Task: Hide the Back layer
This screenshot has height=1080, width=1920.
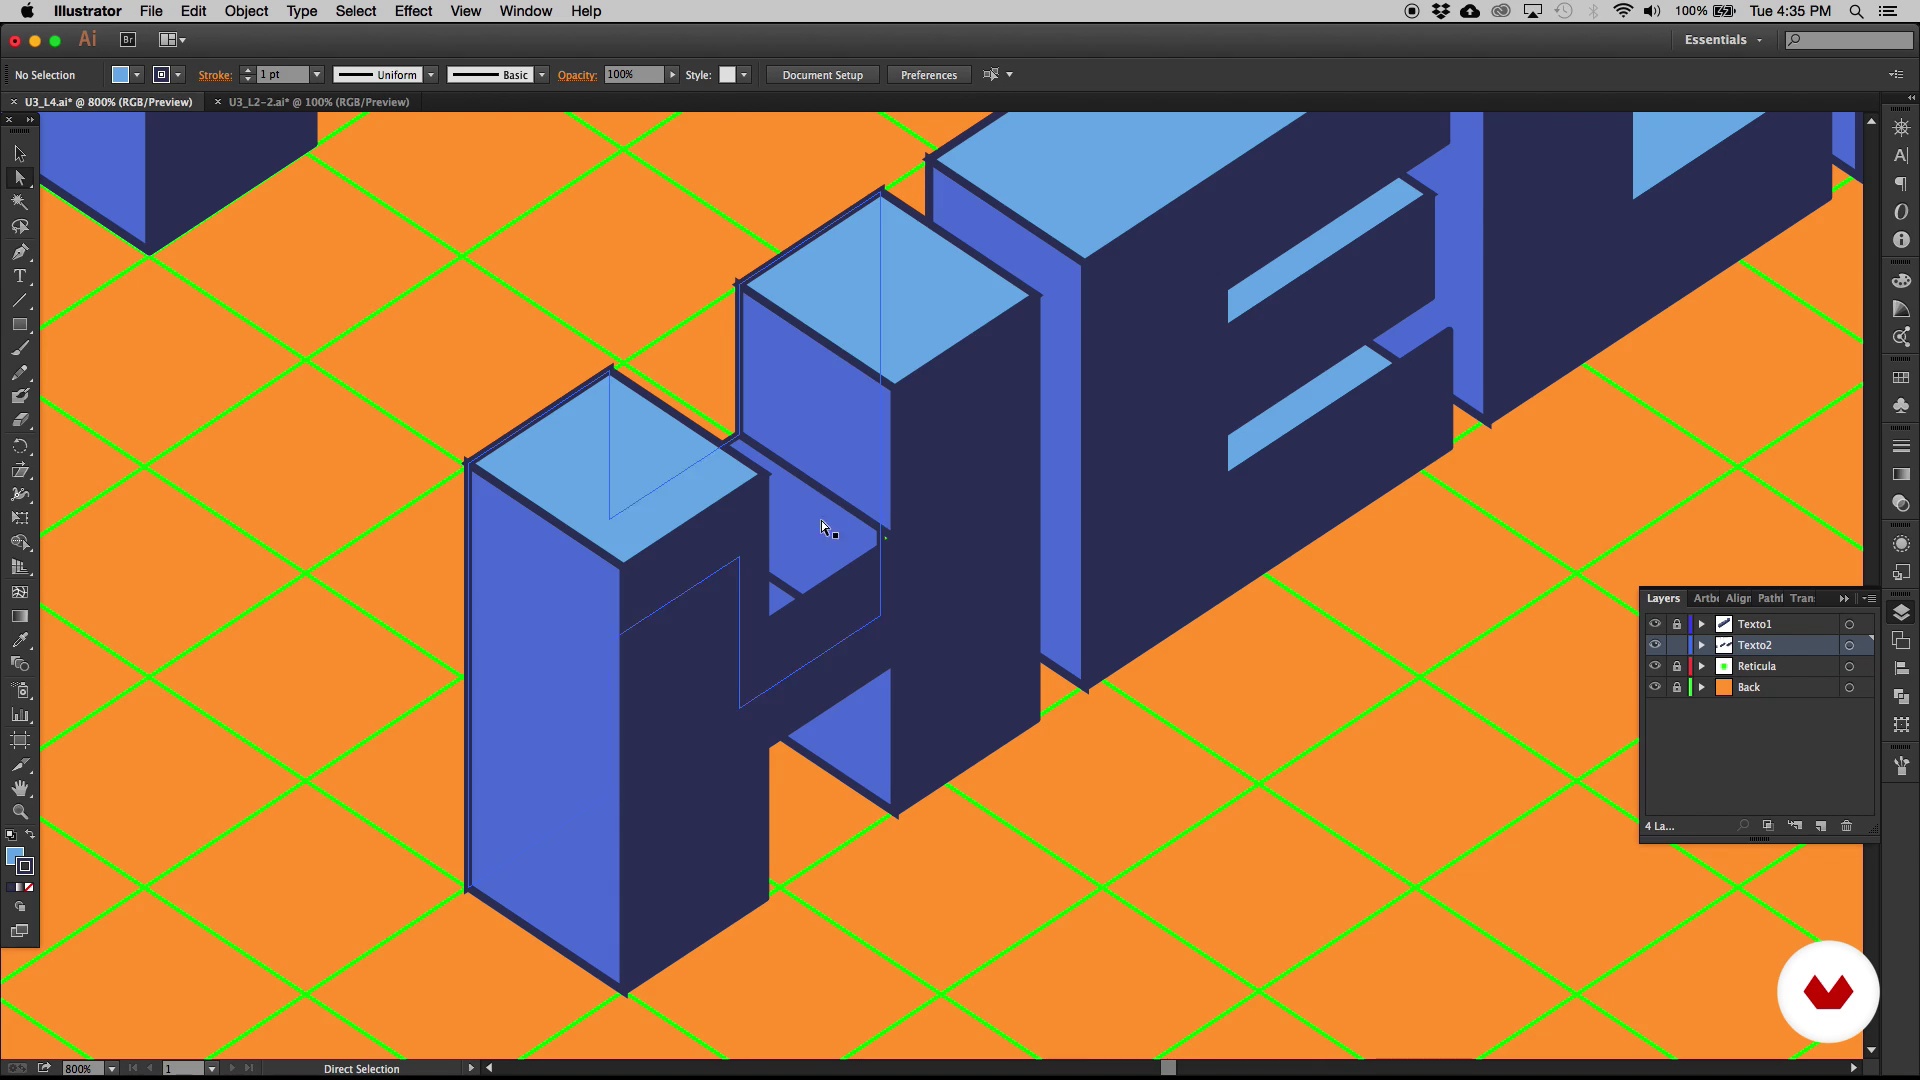Action: (x=1655, y=687)
